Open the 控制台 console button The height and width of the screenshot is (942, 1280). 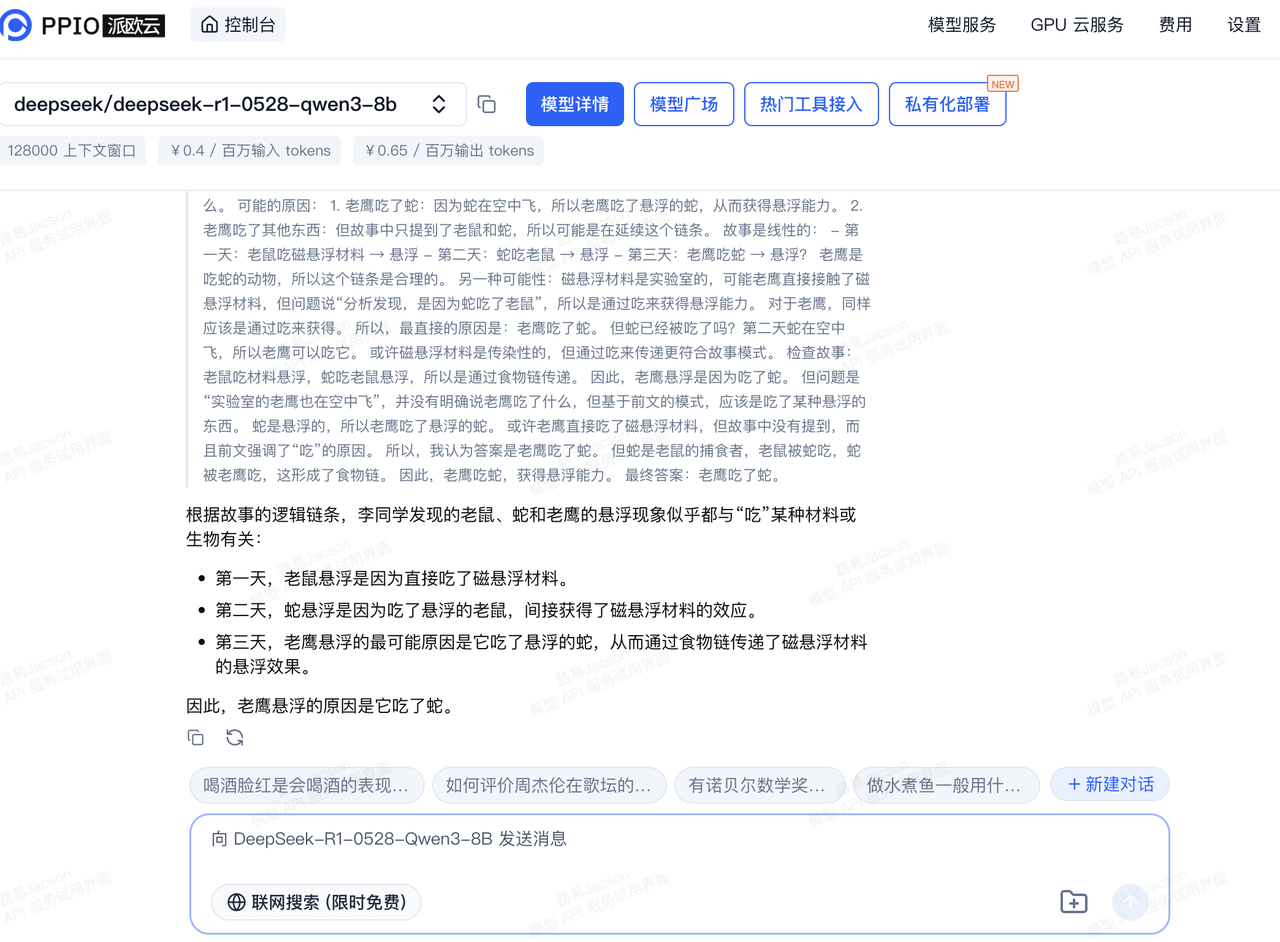click(238, 25)
